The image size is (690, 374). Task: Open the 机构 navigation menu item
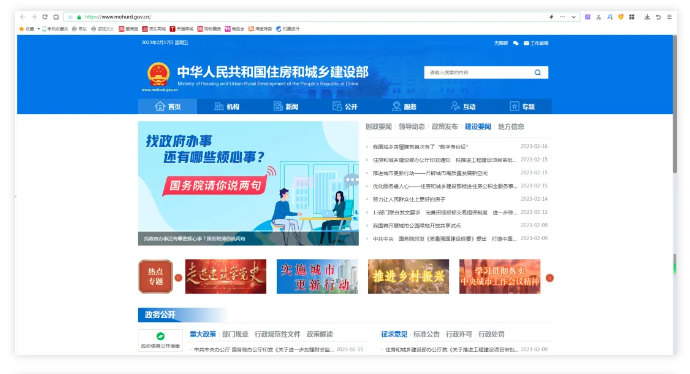pyautogui.click(x=227, y=106)
